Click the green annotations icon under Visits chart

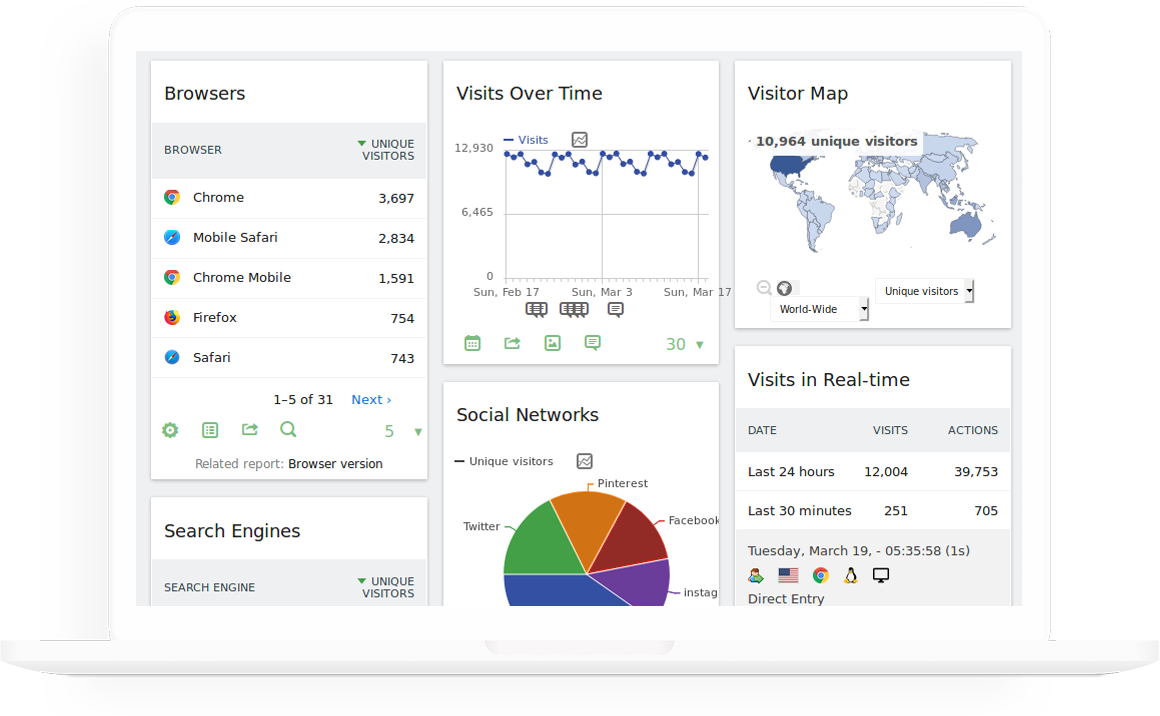click(592, 343)
